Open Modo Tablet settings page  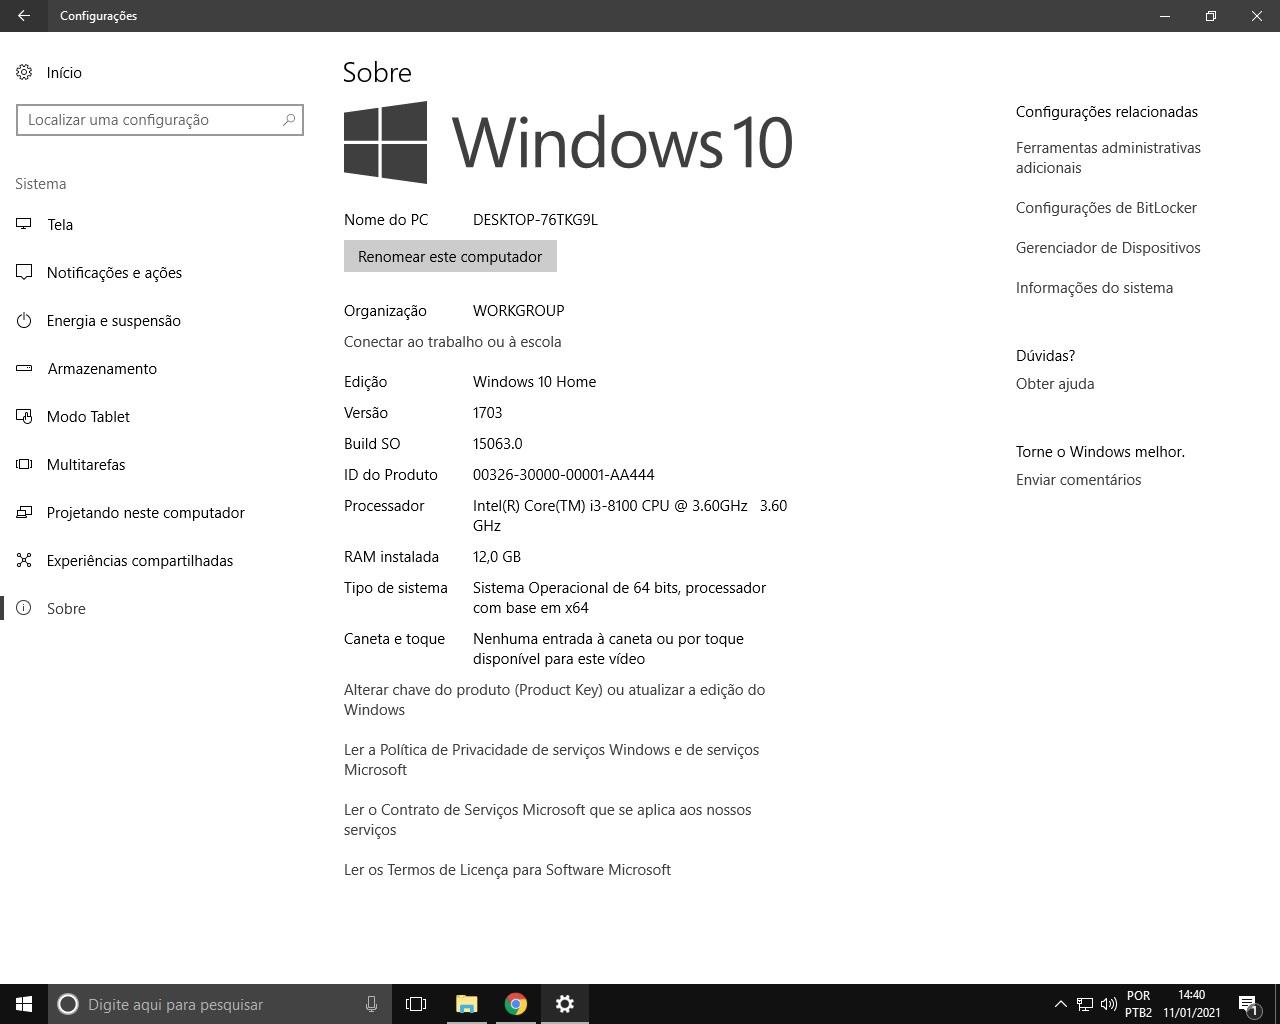tap(160, 416)
